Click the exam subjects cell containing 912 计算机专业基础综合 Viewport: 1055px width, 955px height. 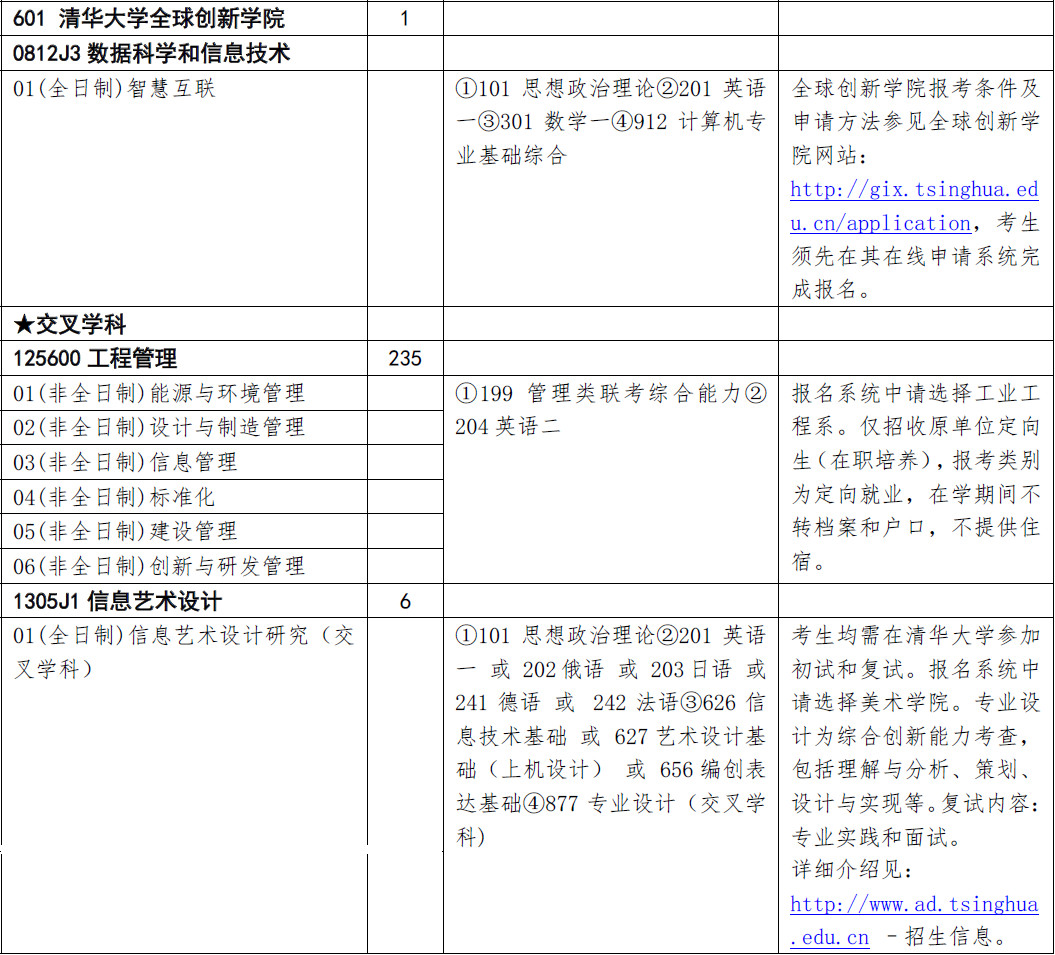point(610,121)
